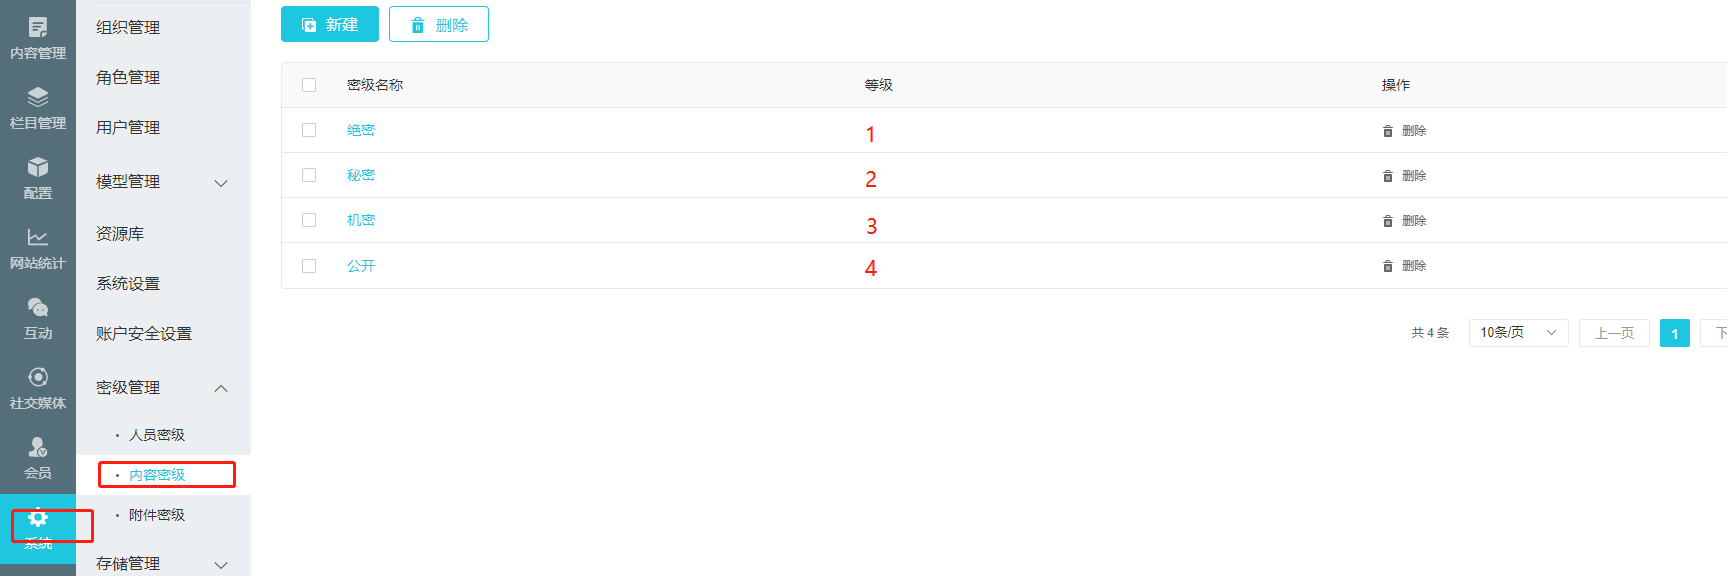This screenshot has width=1727, height=576.
Task: Toggle the select-all header checkbox
Action: coord(309,85)
